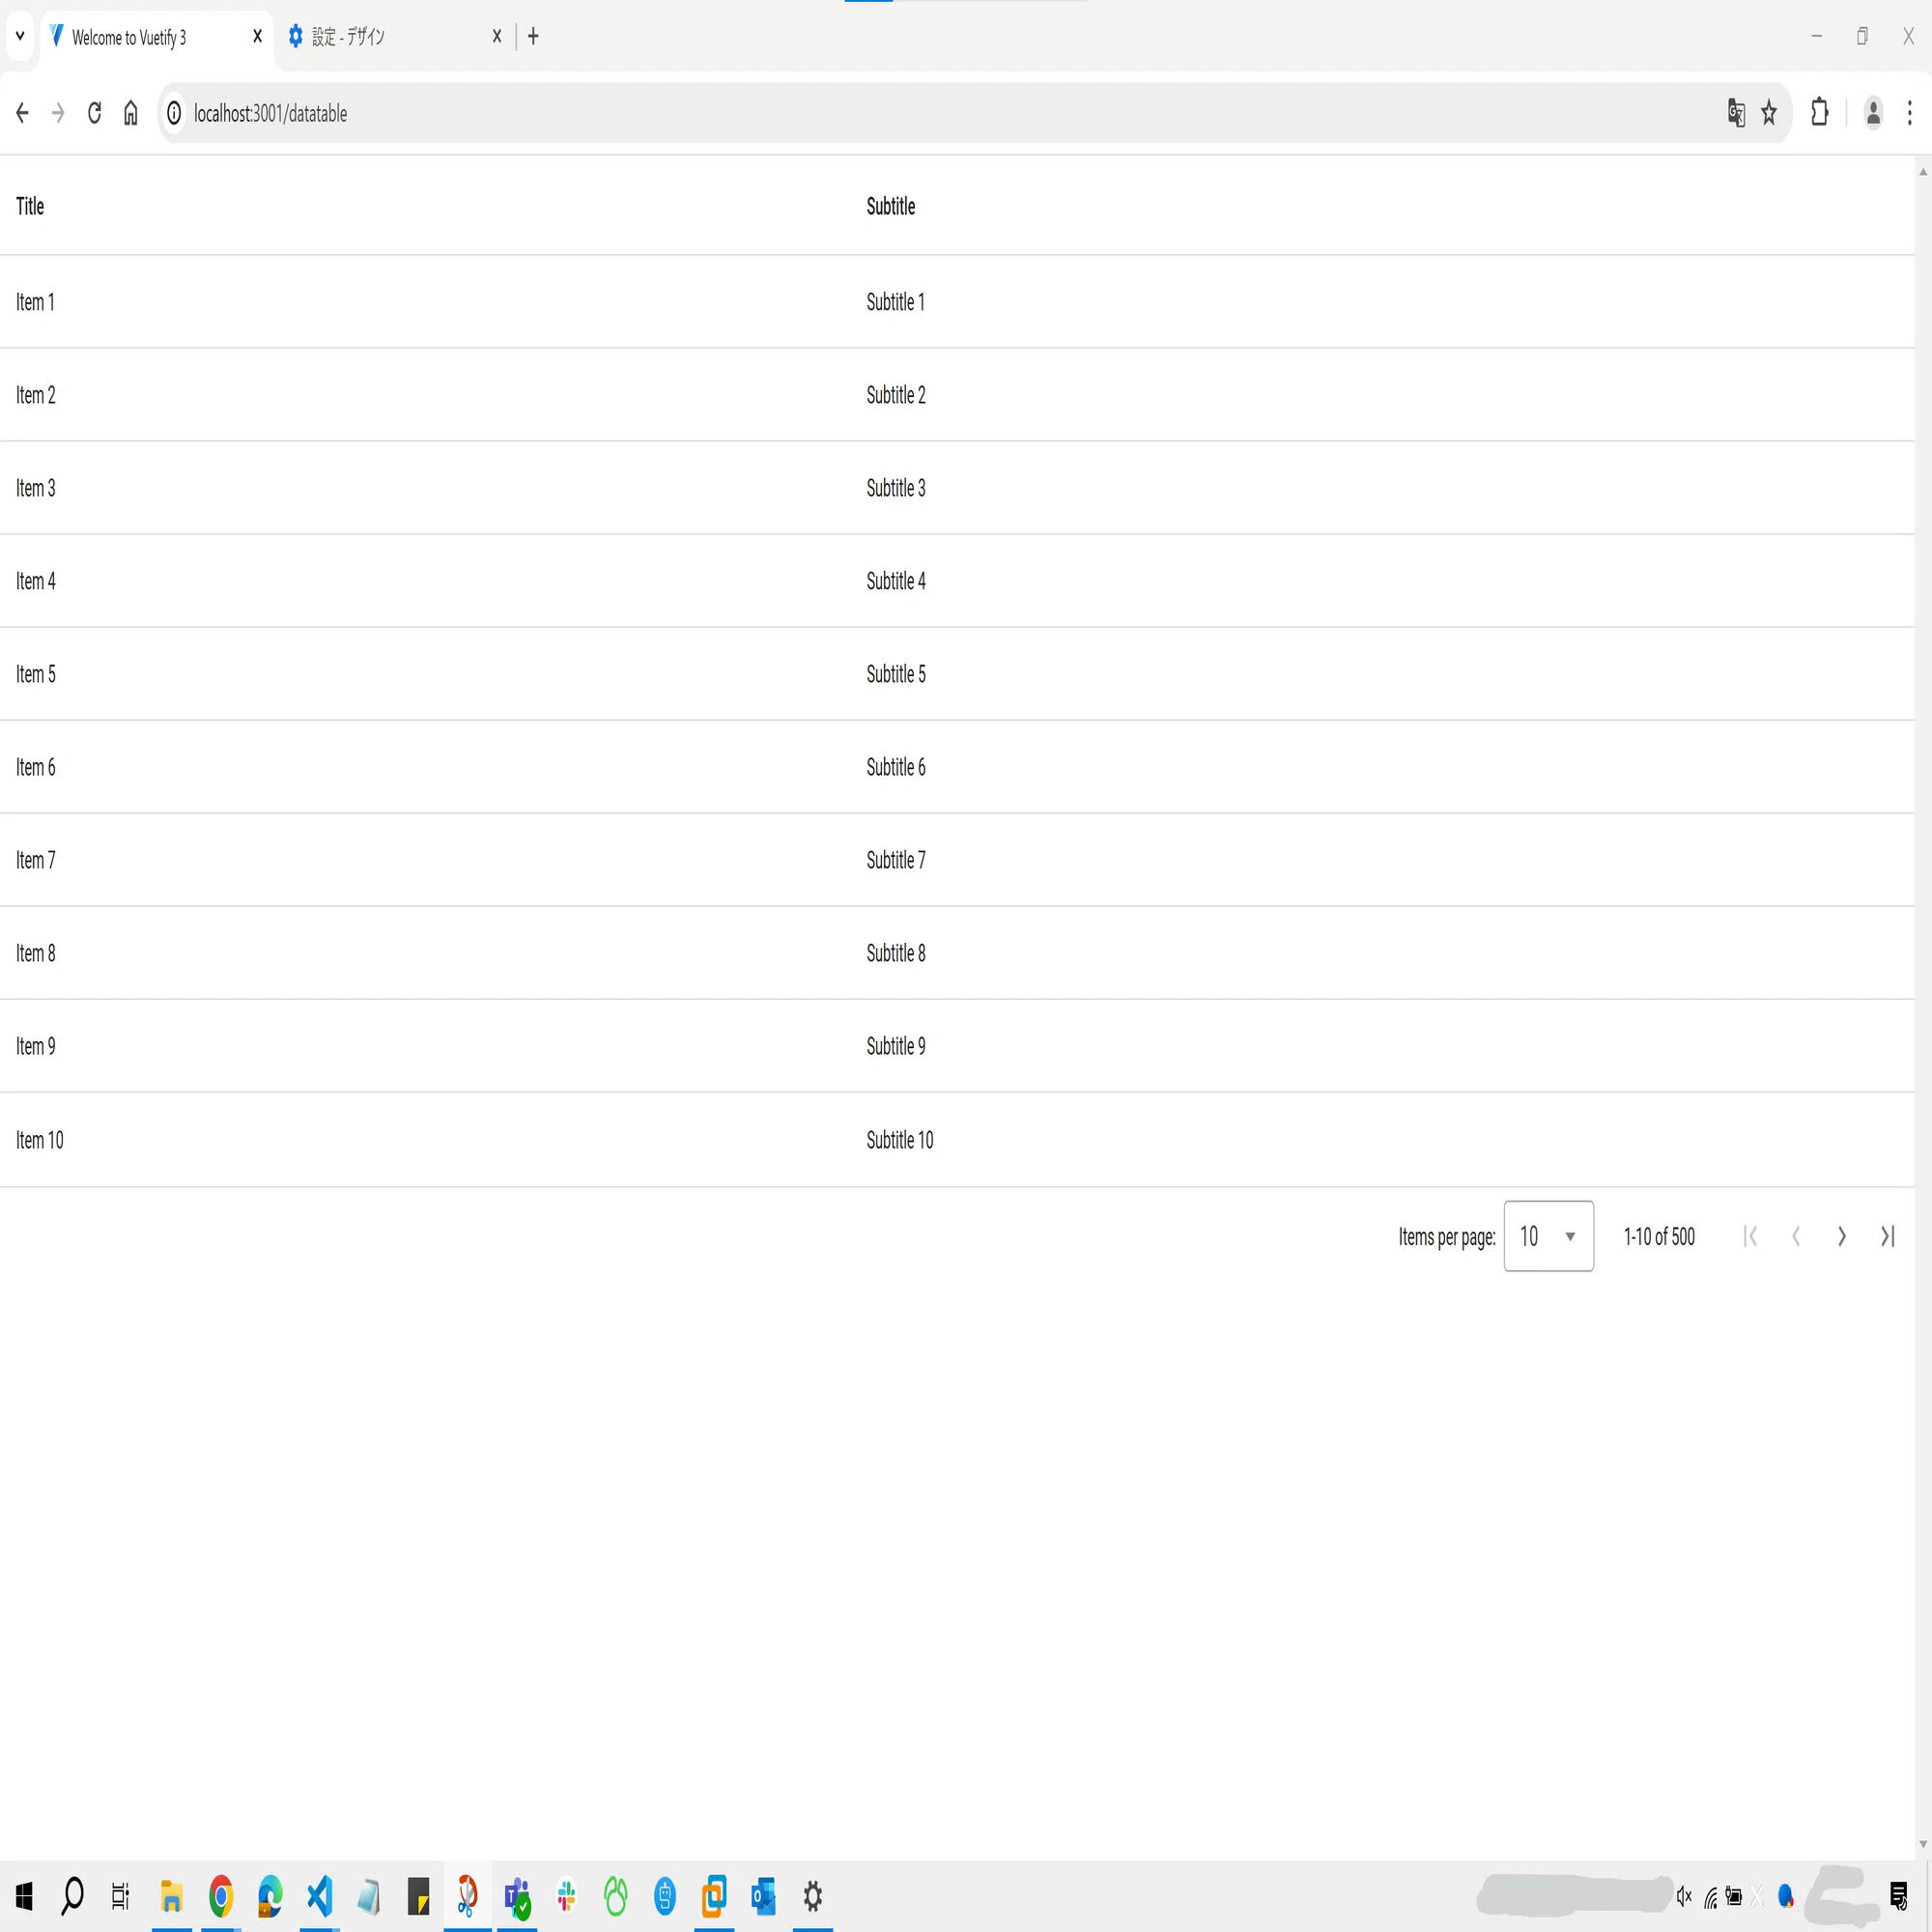The width and height of the screenshot is (1932, 1932).
Task: Bookmark this page with the star
Action: pos(1769,113)
